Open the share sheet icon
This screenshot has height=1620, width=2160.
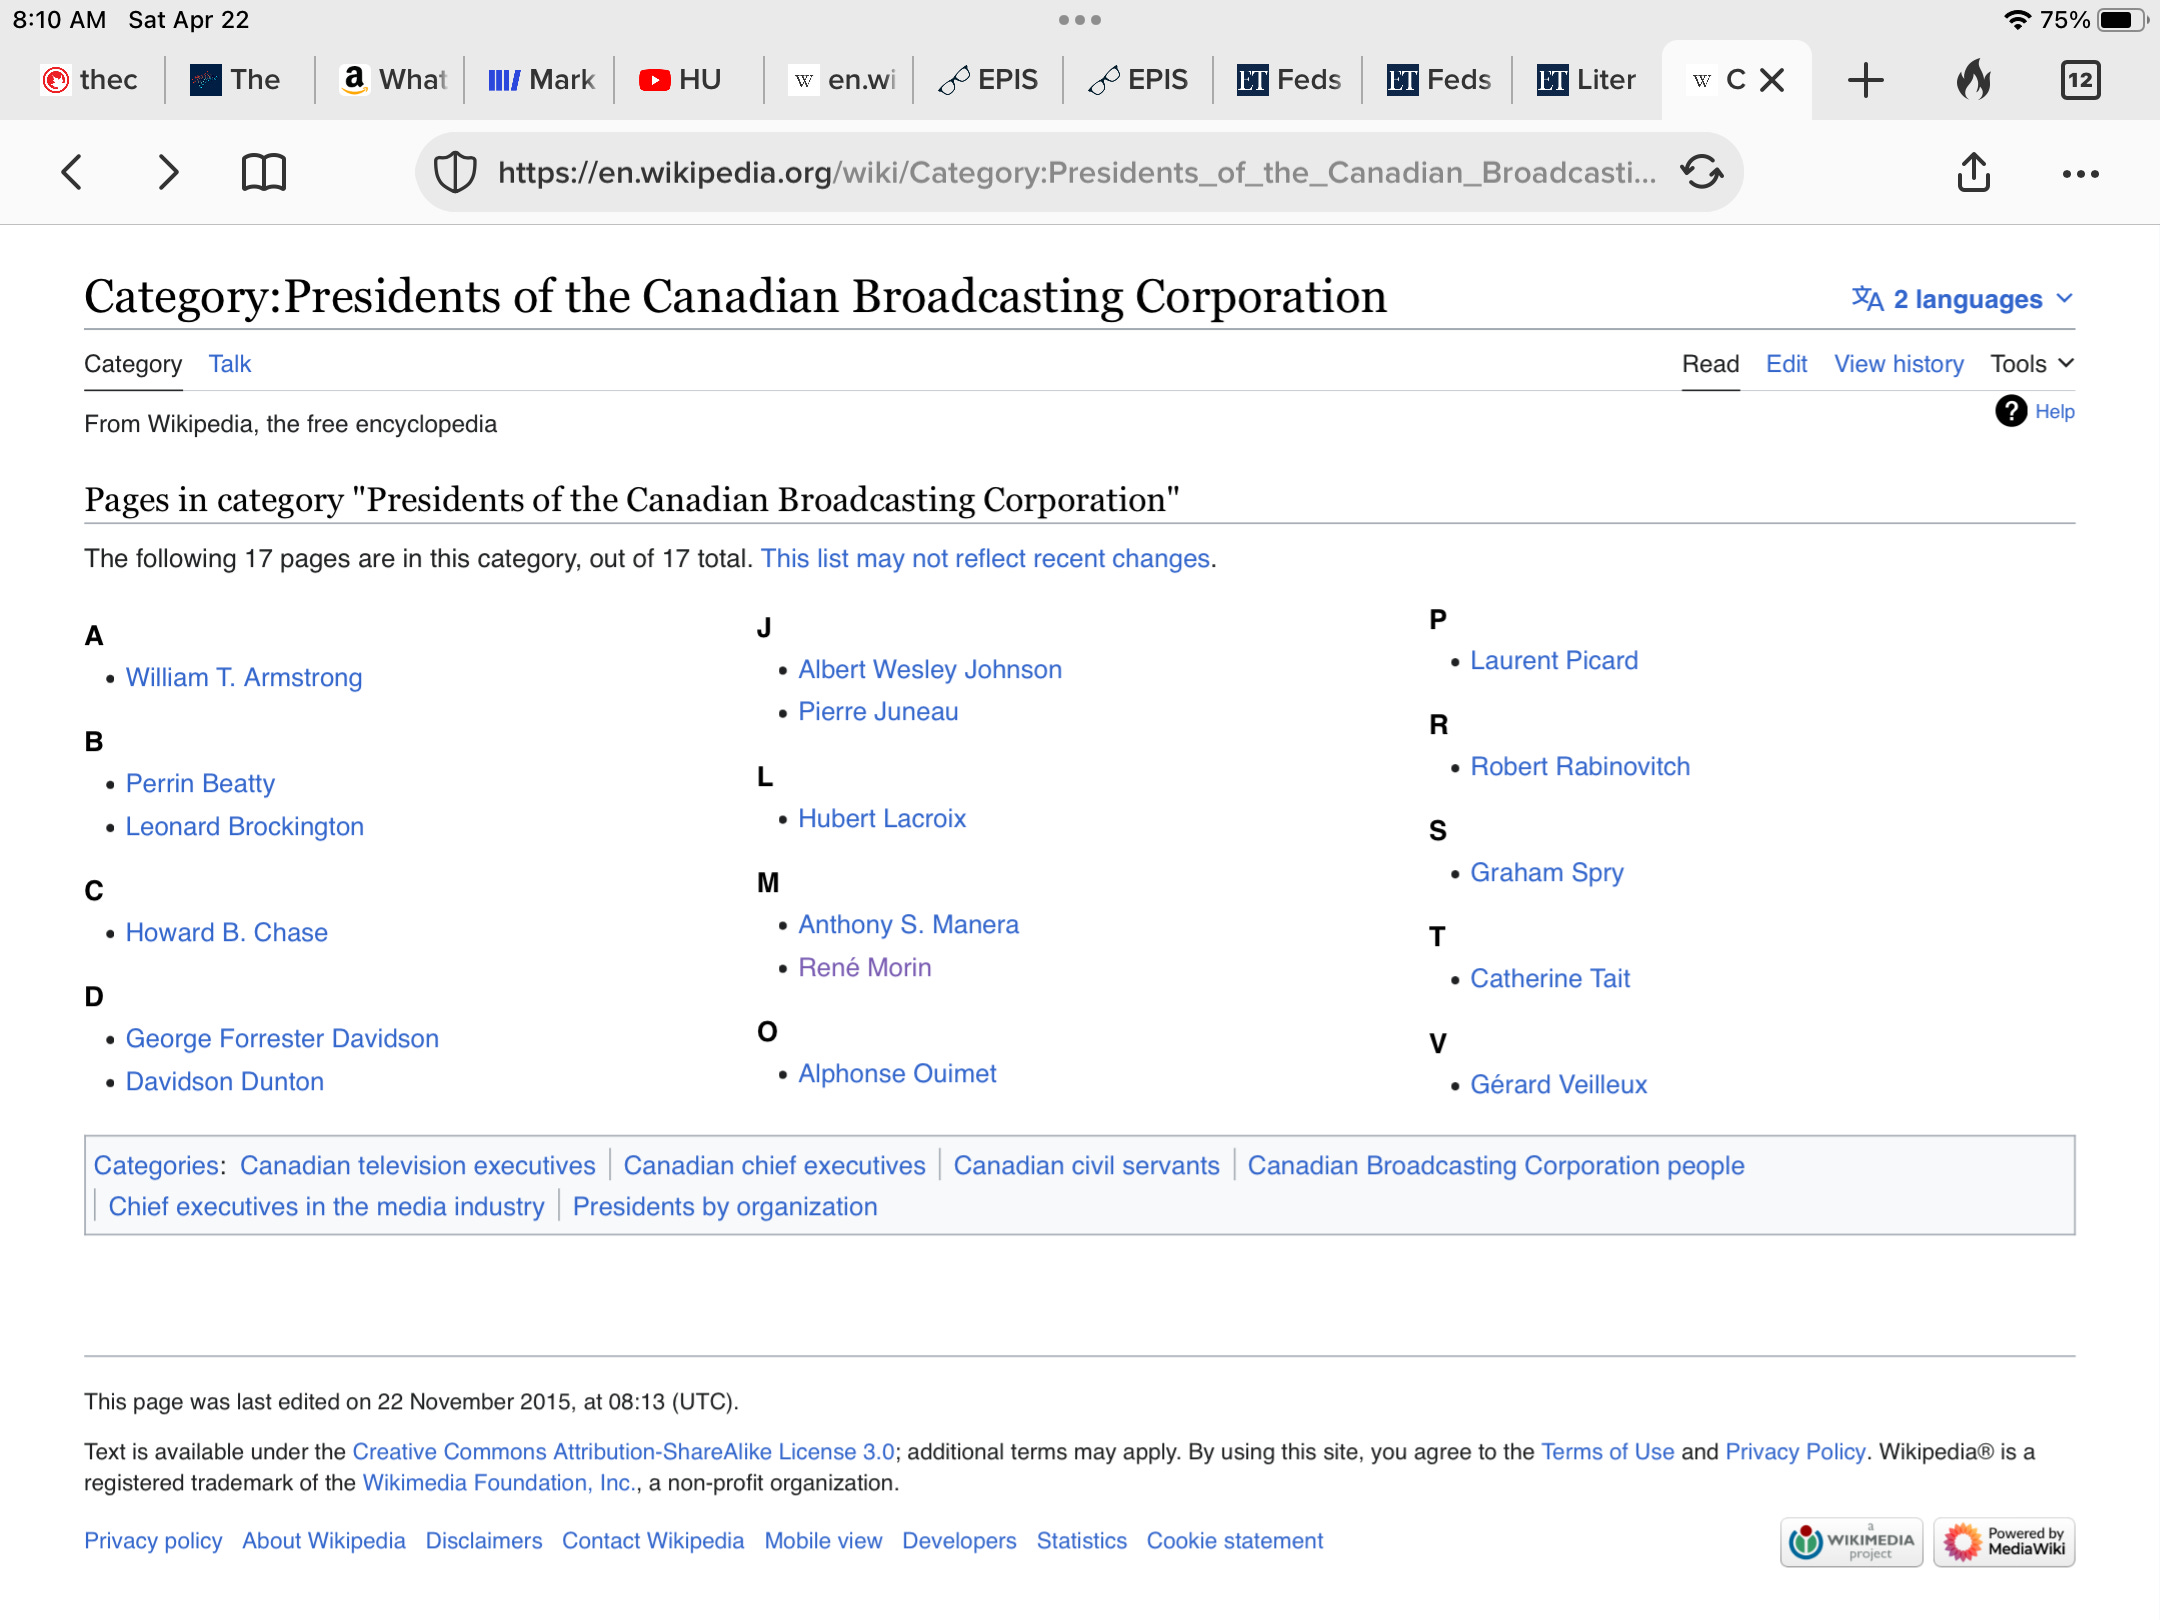tap(1974, 172)
